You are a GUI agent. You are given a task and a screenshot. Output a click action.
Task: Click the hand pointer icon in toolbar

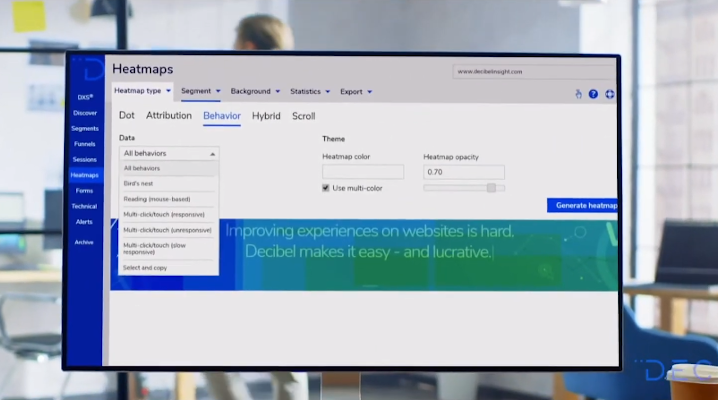pos(578,94)
